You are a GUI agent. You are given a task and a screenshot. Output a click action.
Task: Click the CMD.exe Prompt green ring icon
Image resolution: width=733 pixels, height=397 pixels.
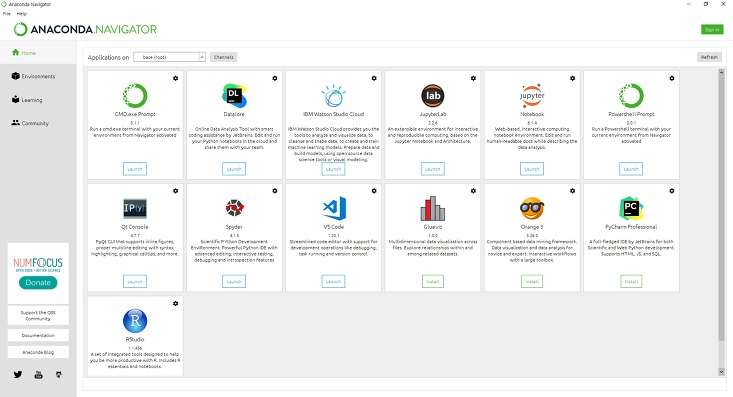pyautogui.click(x=135, y=95)
